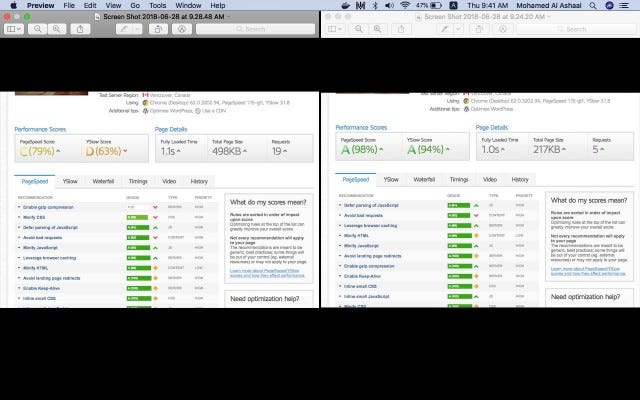Screen dimensions: 640x400
Task: Rotate the image in the left Preview window
Action: (158, 29)
